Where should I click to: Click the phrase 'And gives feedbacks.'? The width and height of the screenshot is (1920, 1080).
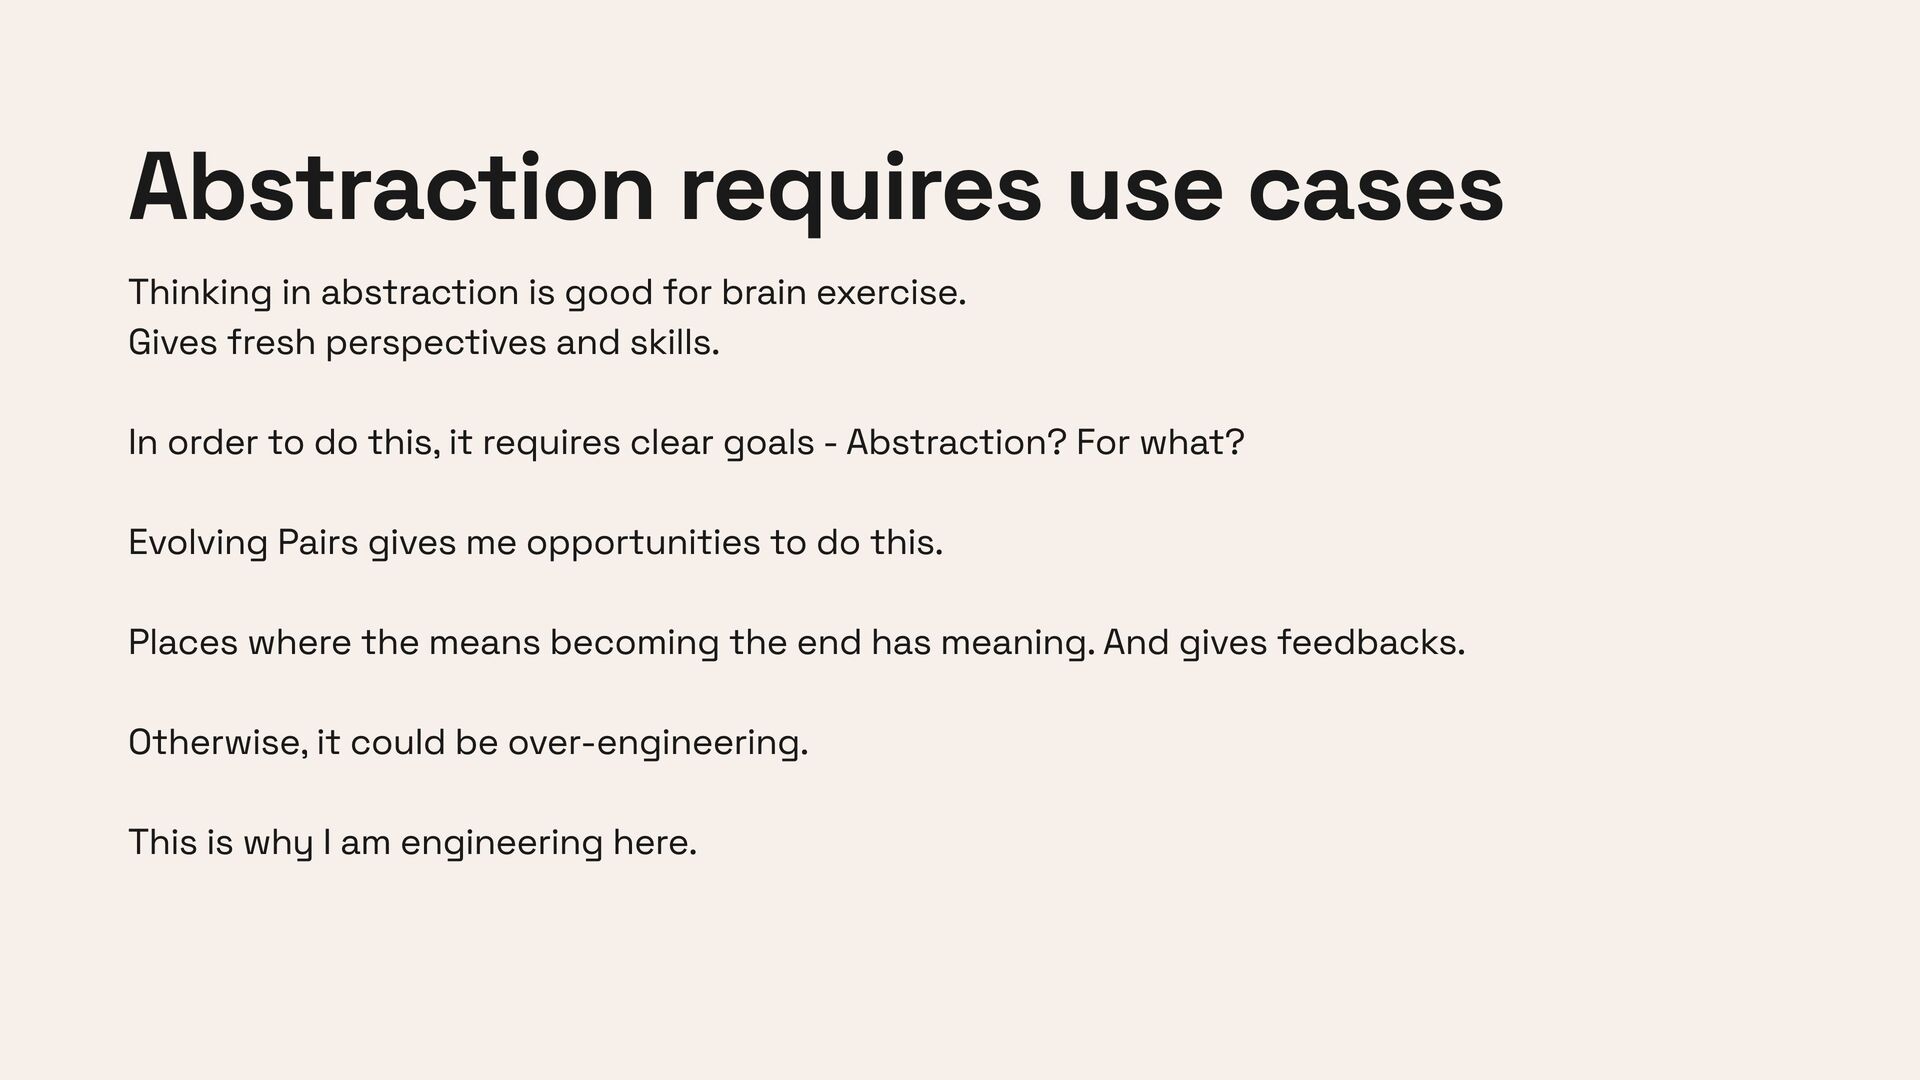click(1284, 643)
